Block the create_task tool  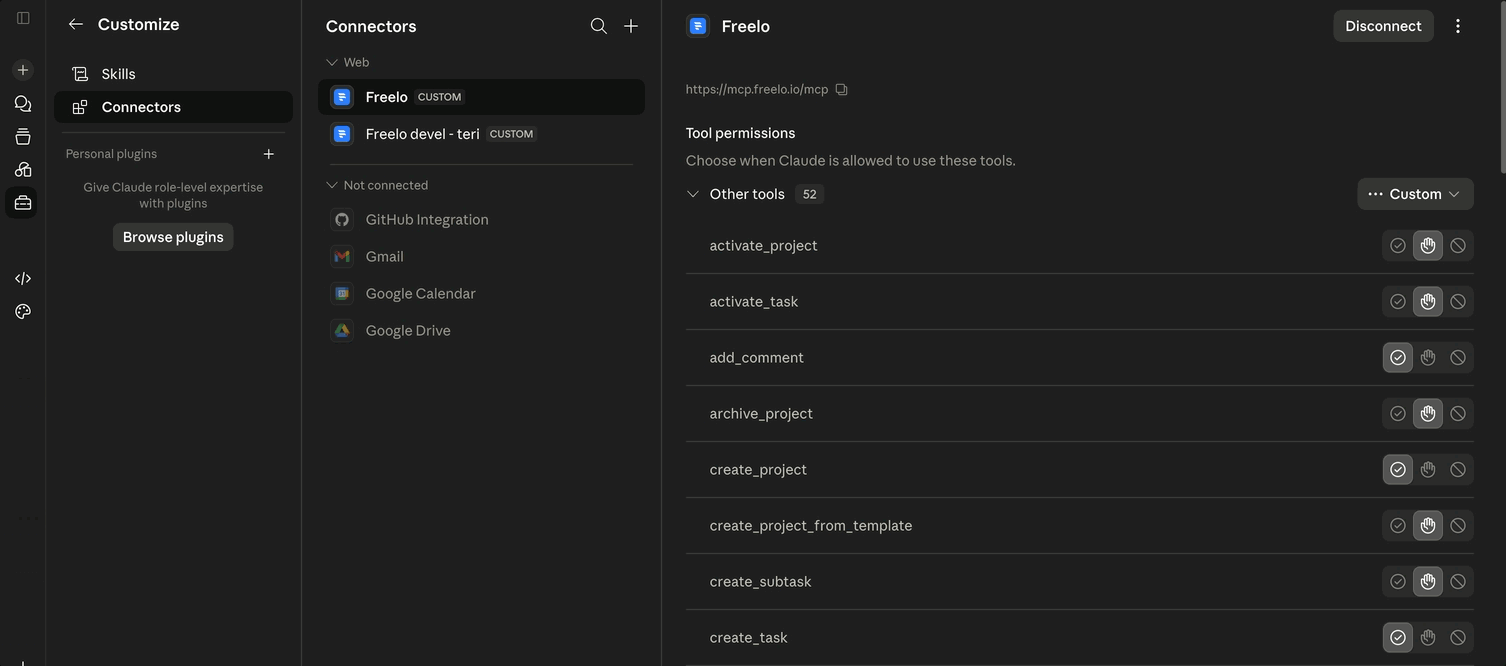point(1458,638)
